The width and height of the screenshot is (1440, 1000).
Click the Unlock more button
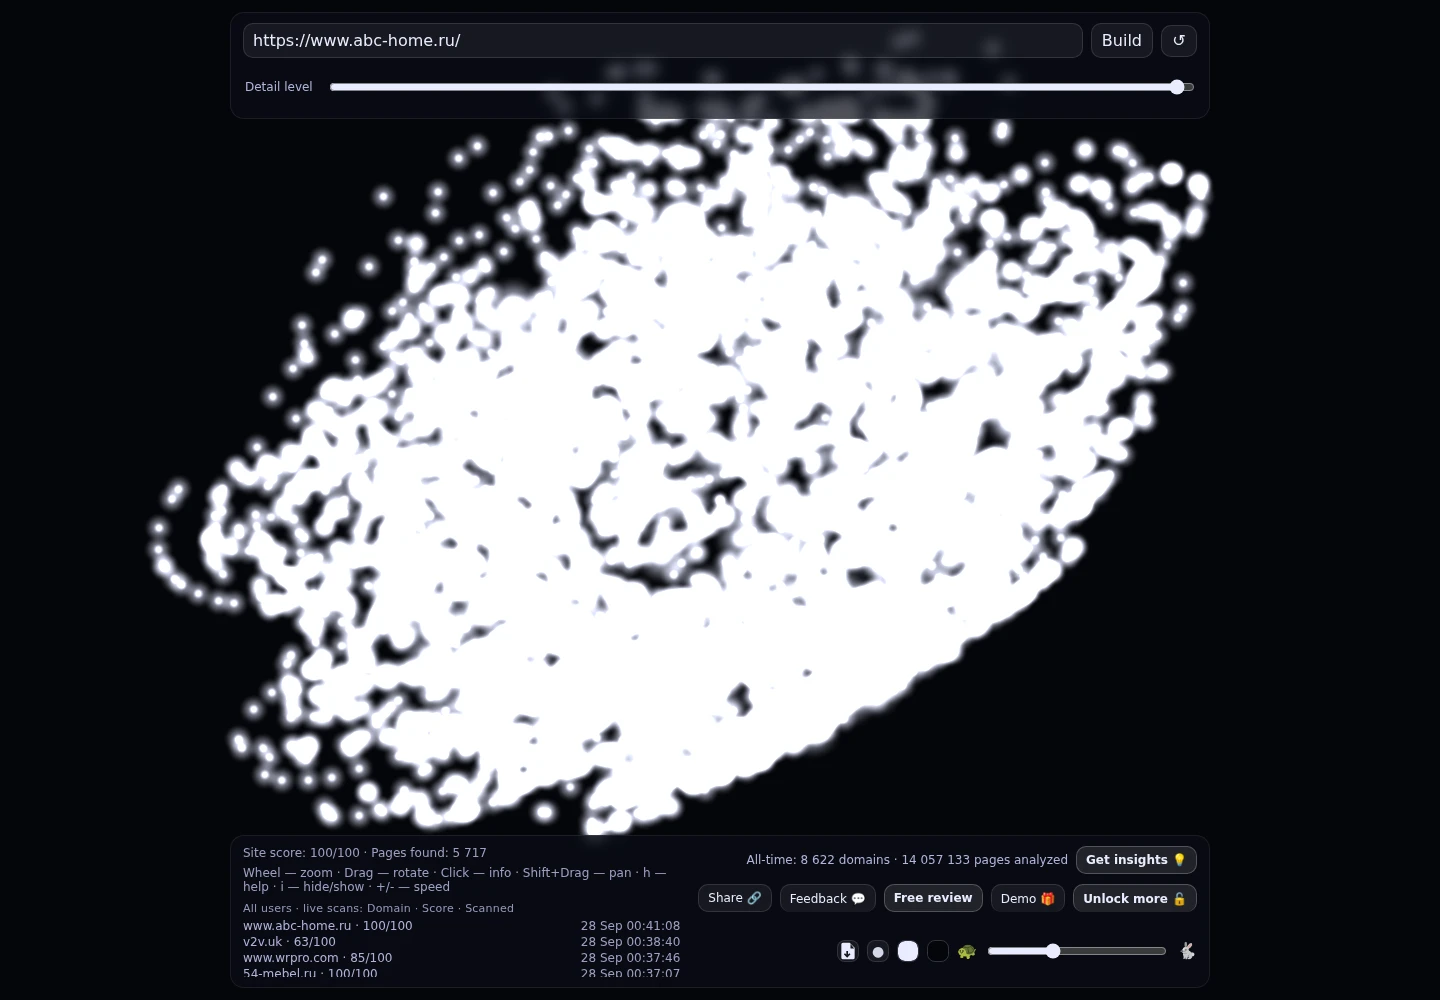pos(1135,898)
